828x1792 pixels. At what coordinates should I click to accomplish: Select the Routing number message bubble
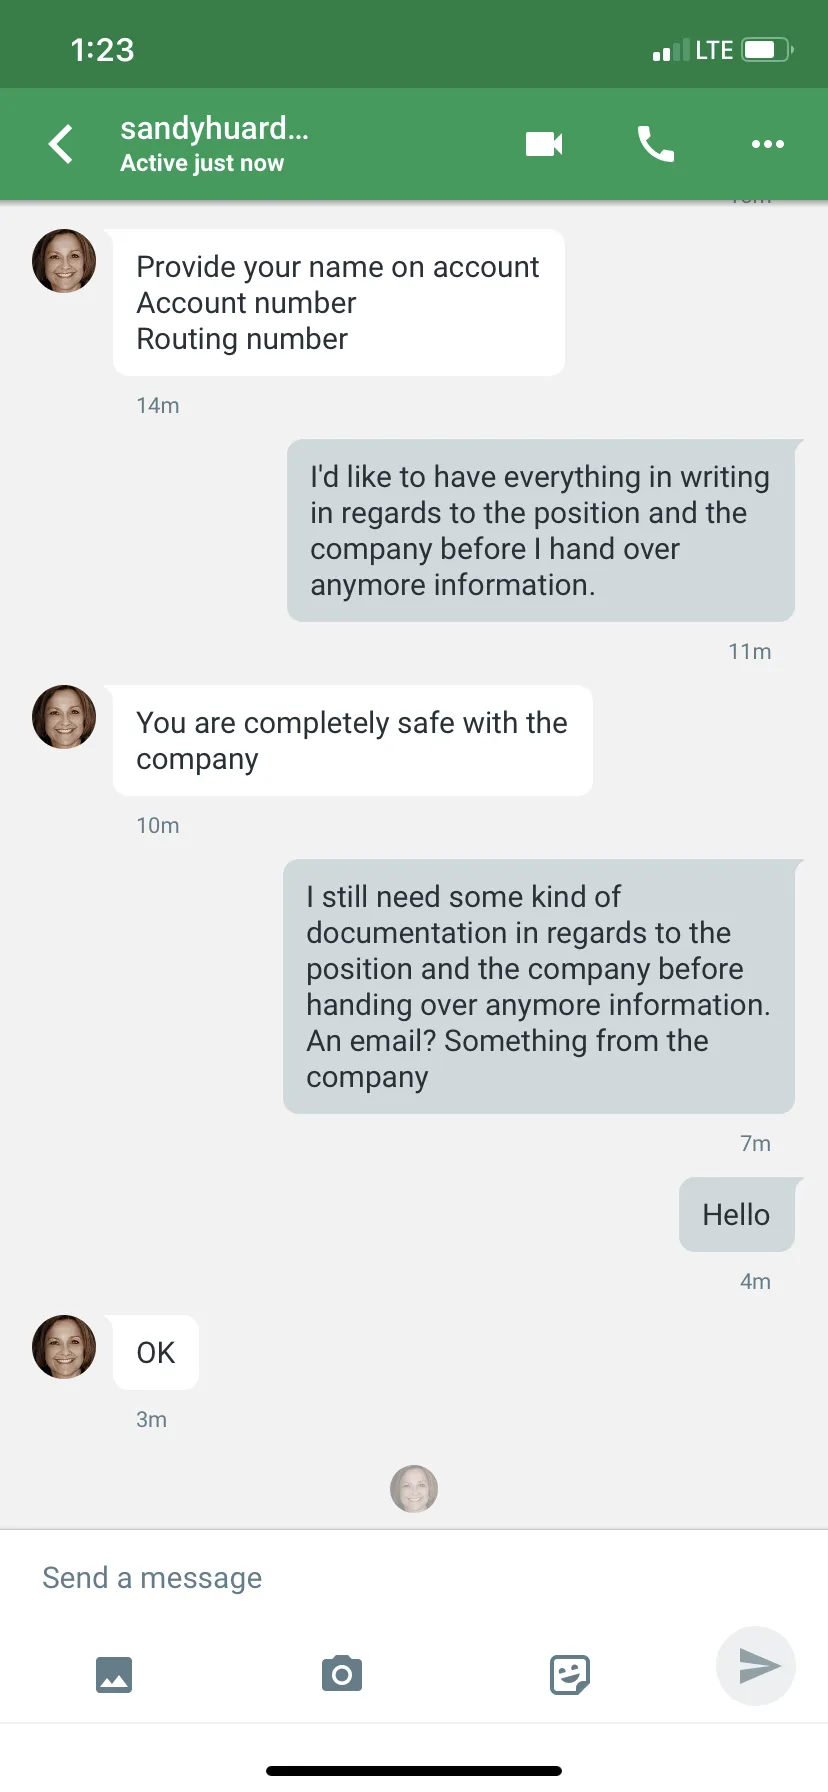click(x=339, y=303)
